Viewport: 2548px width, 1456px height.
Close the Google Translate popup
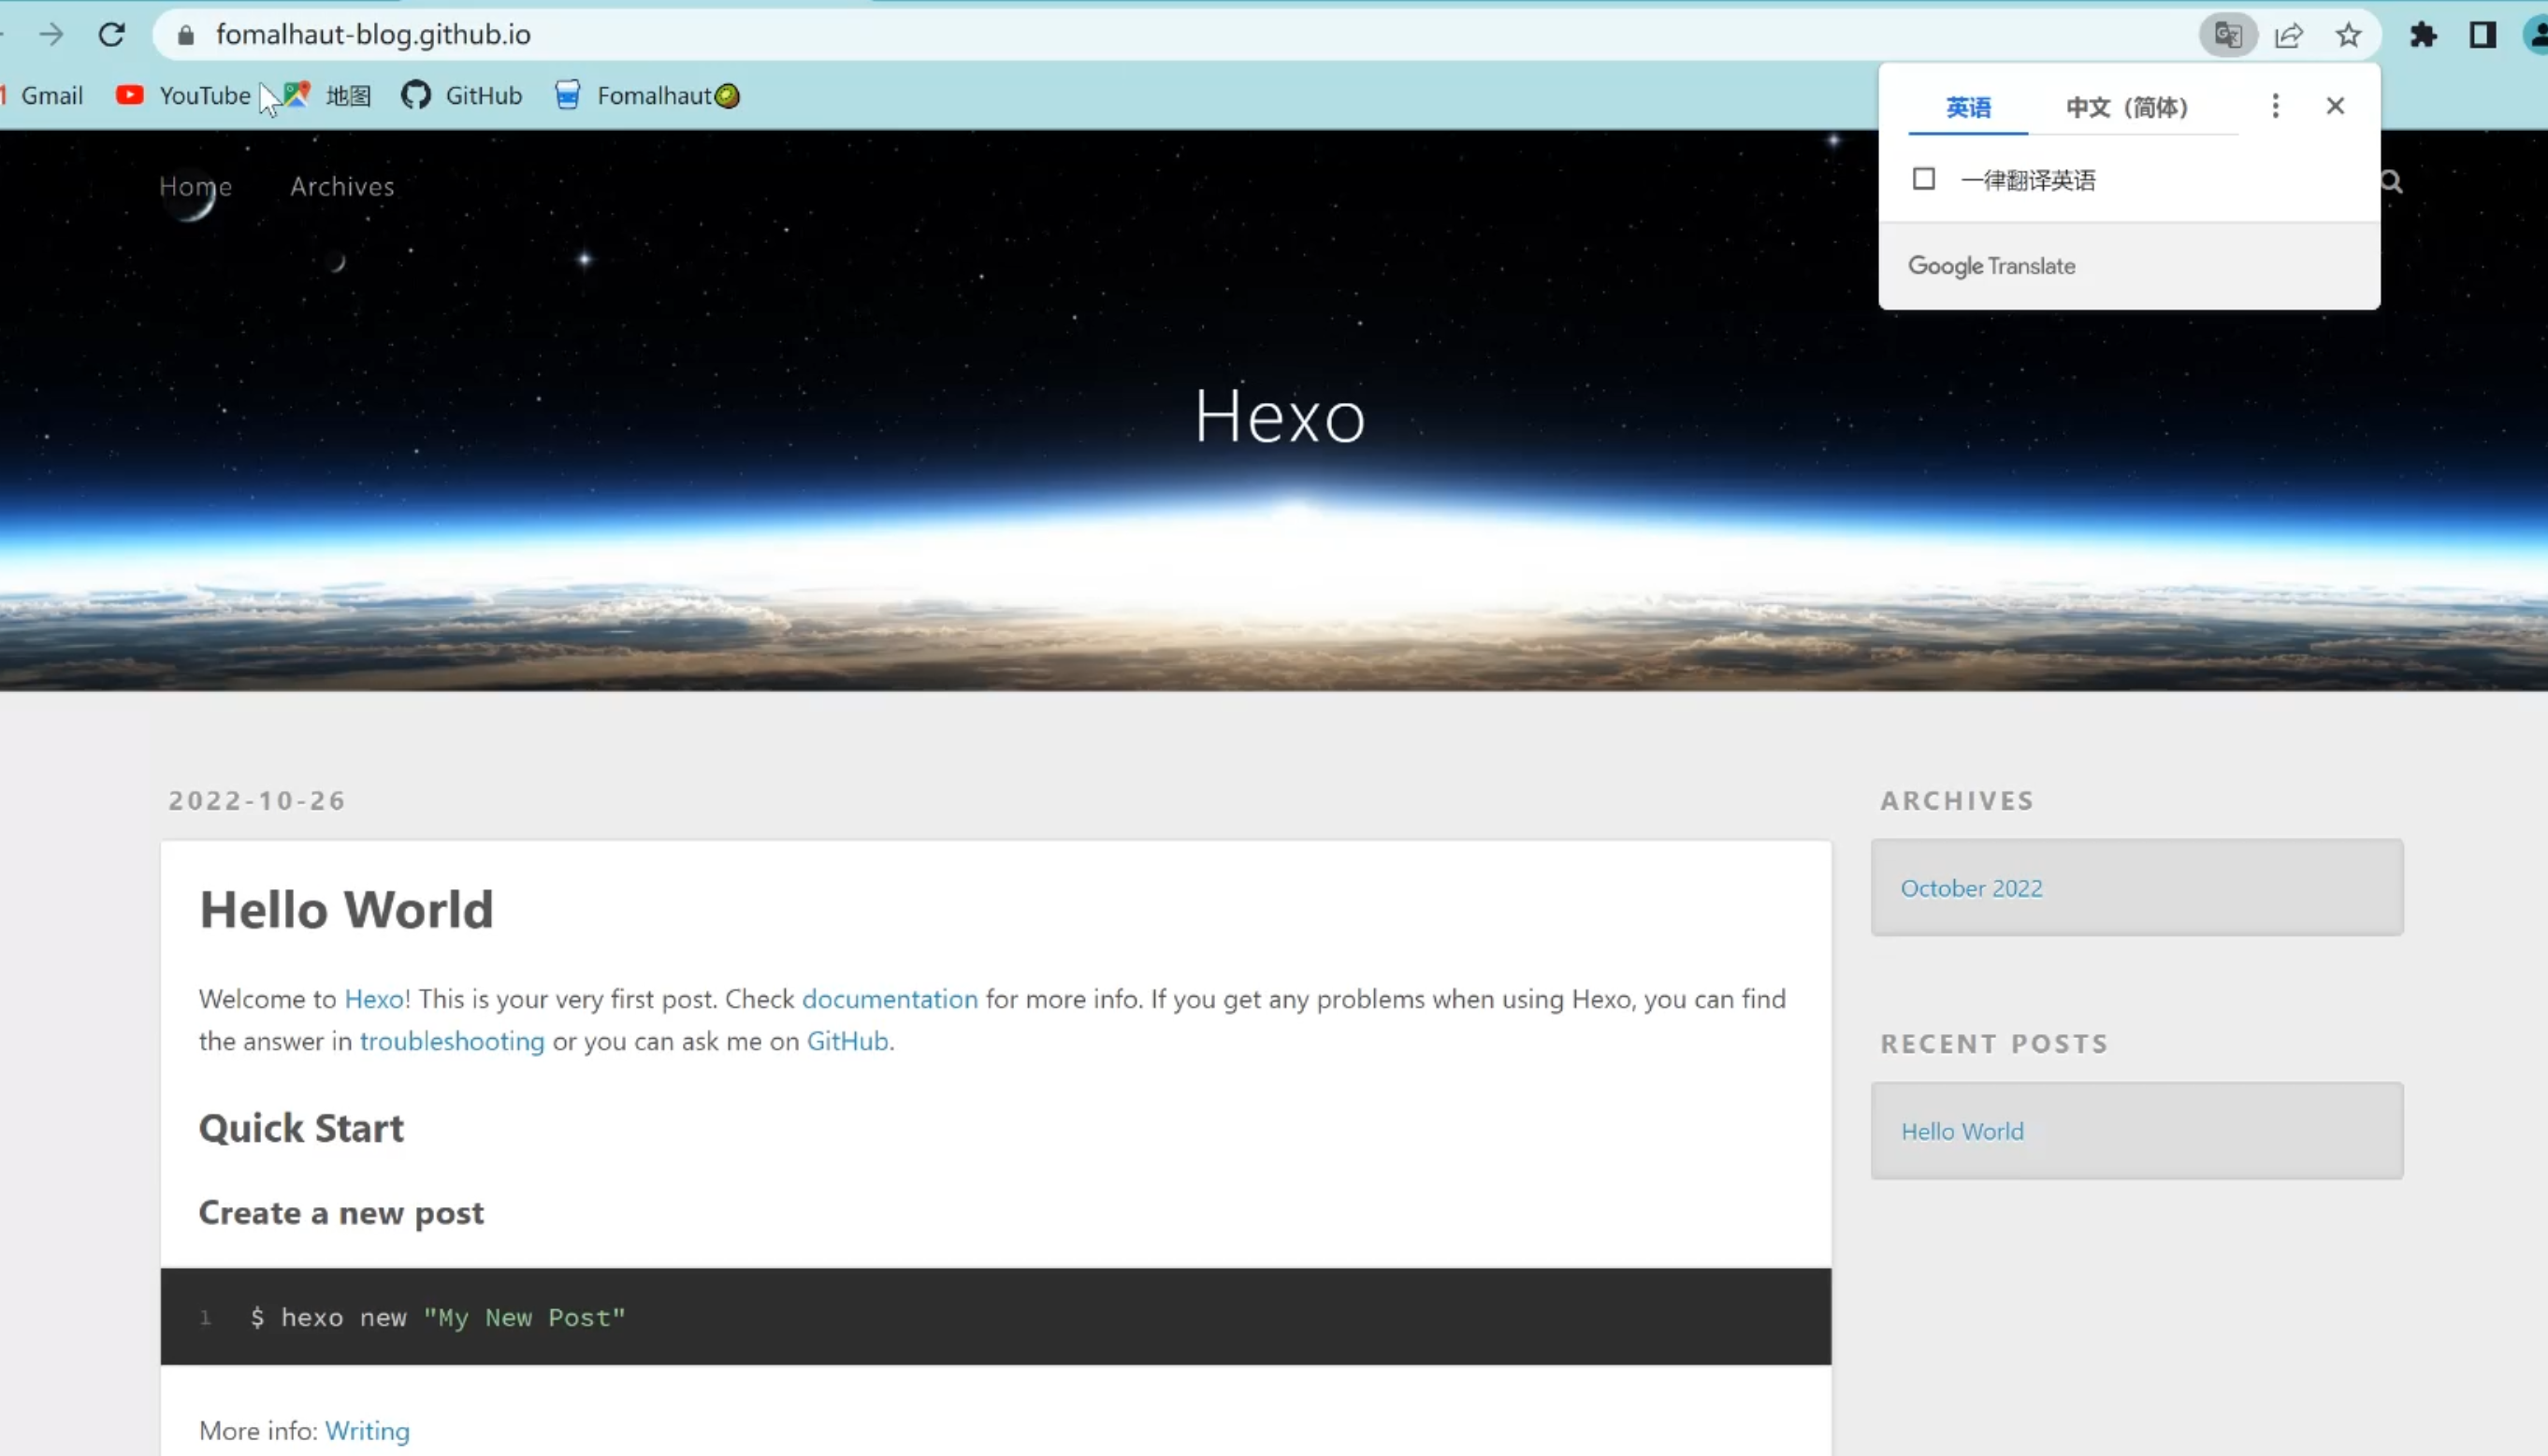pos(2335,106)
